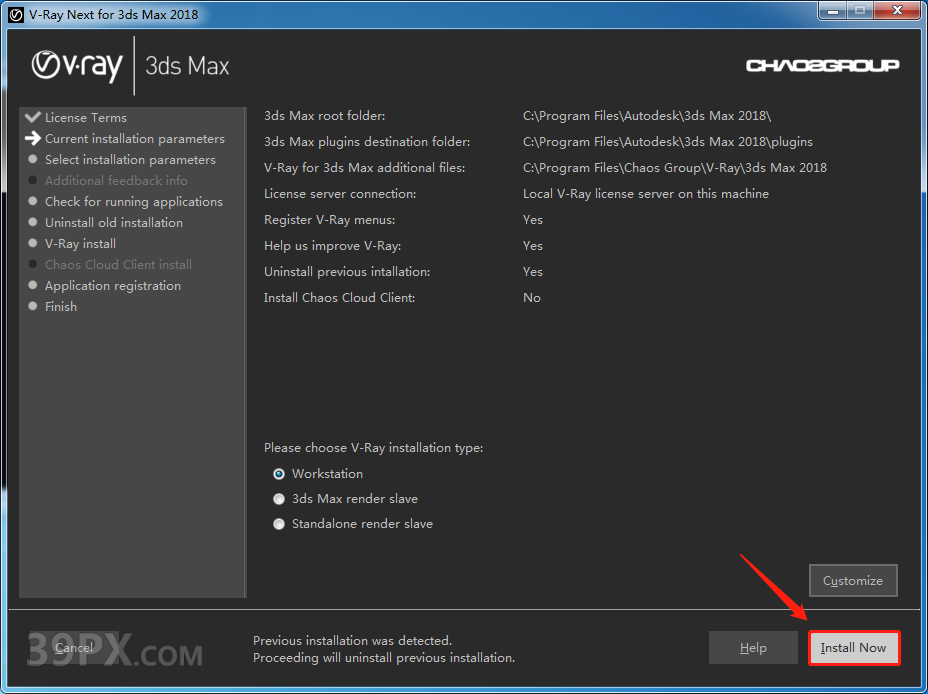Click 'Previous installation was detected.' message

(x=353, y=641)
